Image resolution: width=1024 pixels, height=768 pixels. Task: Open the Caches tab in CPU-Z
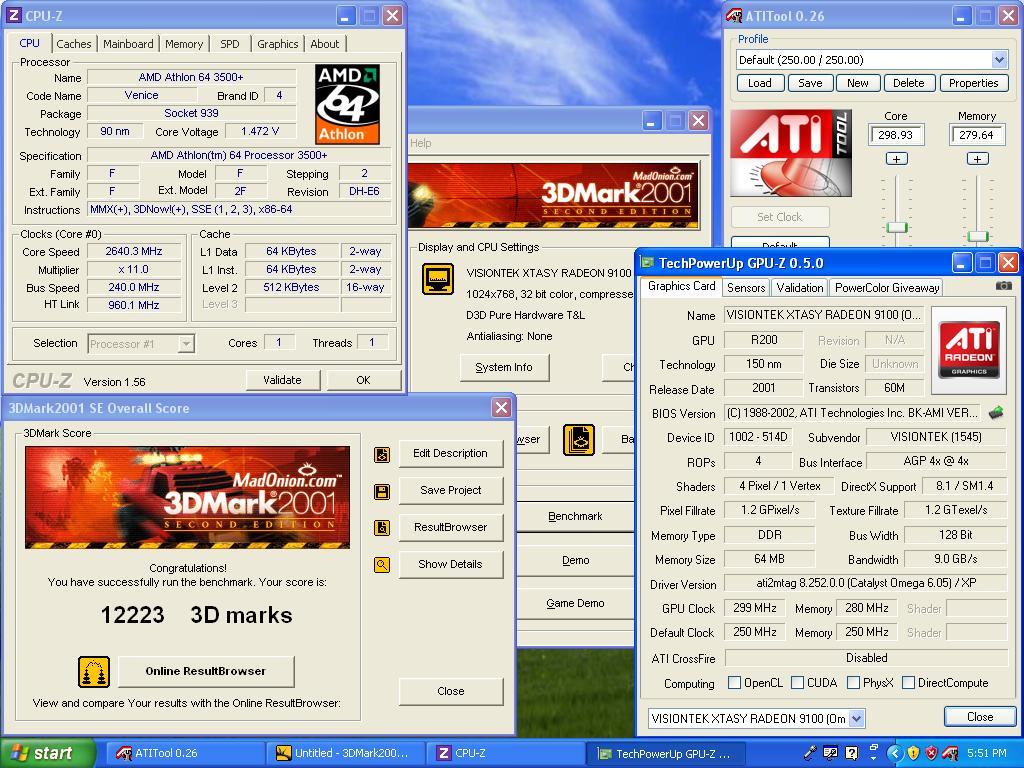74,44
